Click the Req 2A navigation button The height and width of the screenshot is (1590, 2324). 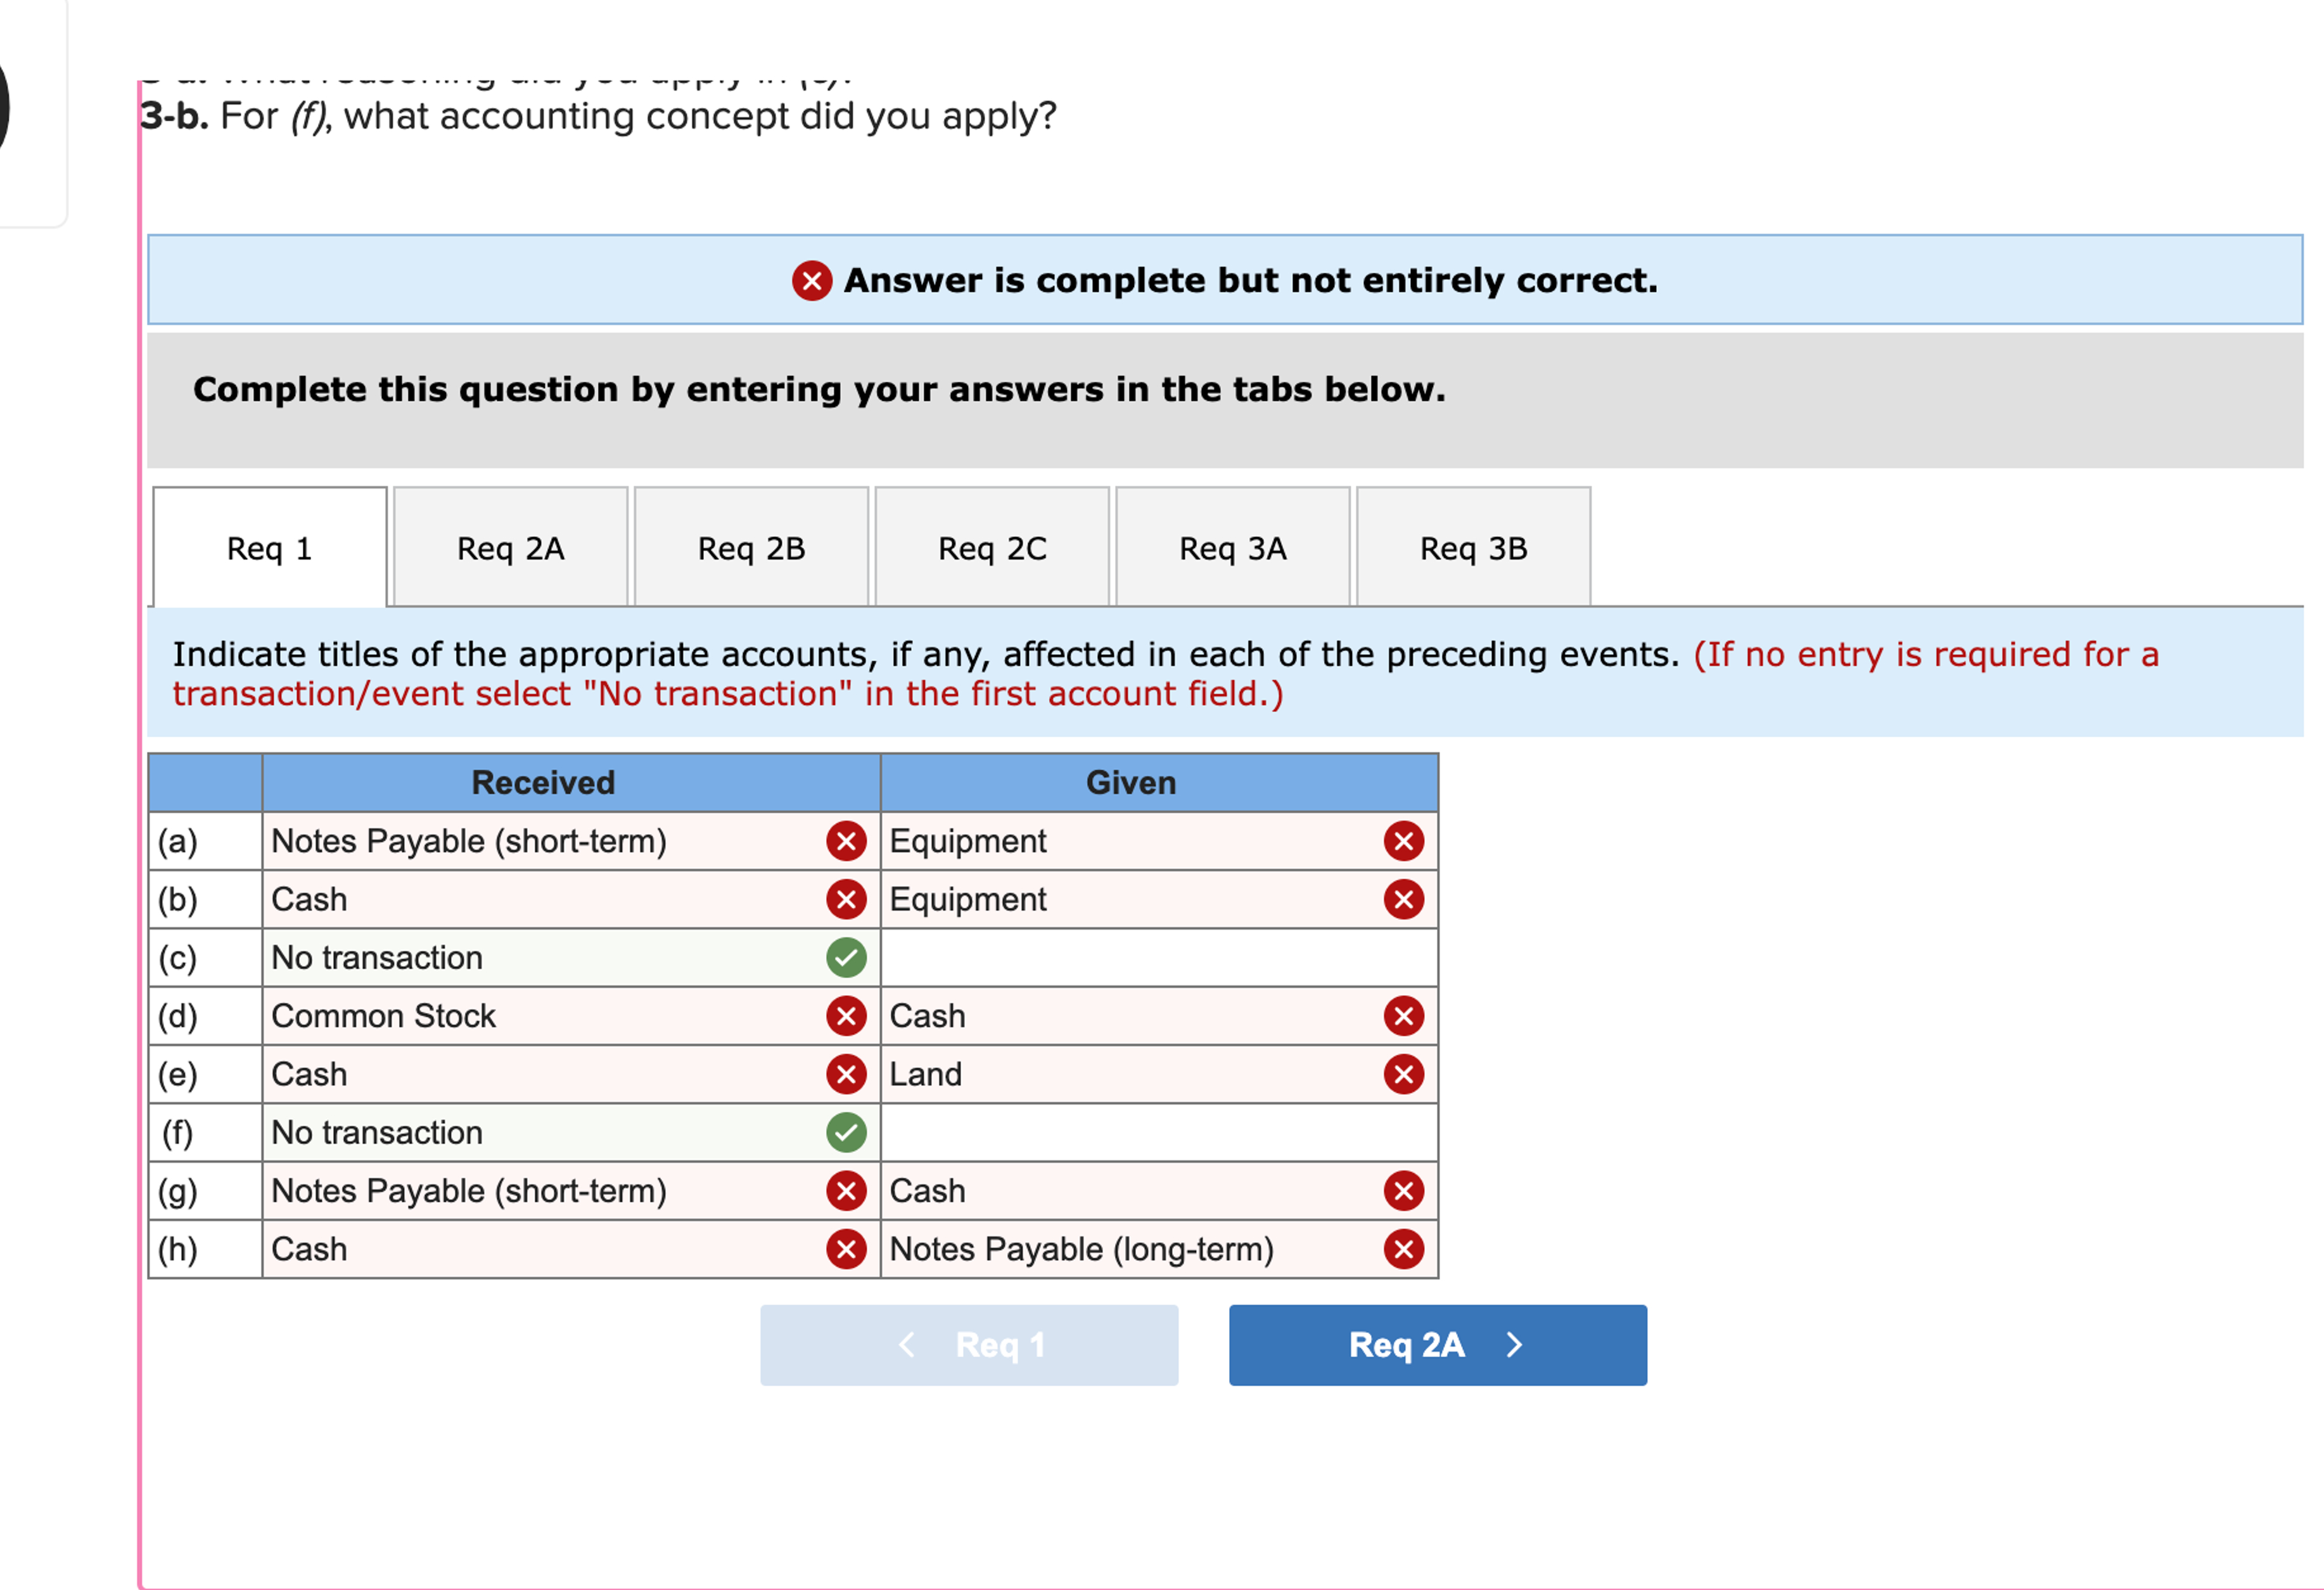click(x=1437, y=1345)
